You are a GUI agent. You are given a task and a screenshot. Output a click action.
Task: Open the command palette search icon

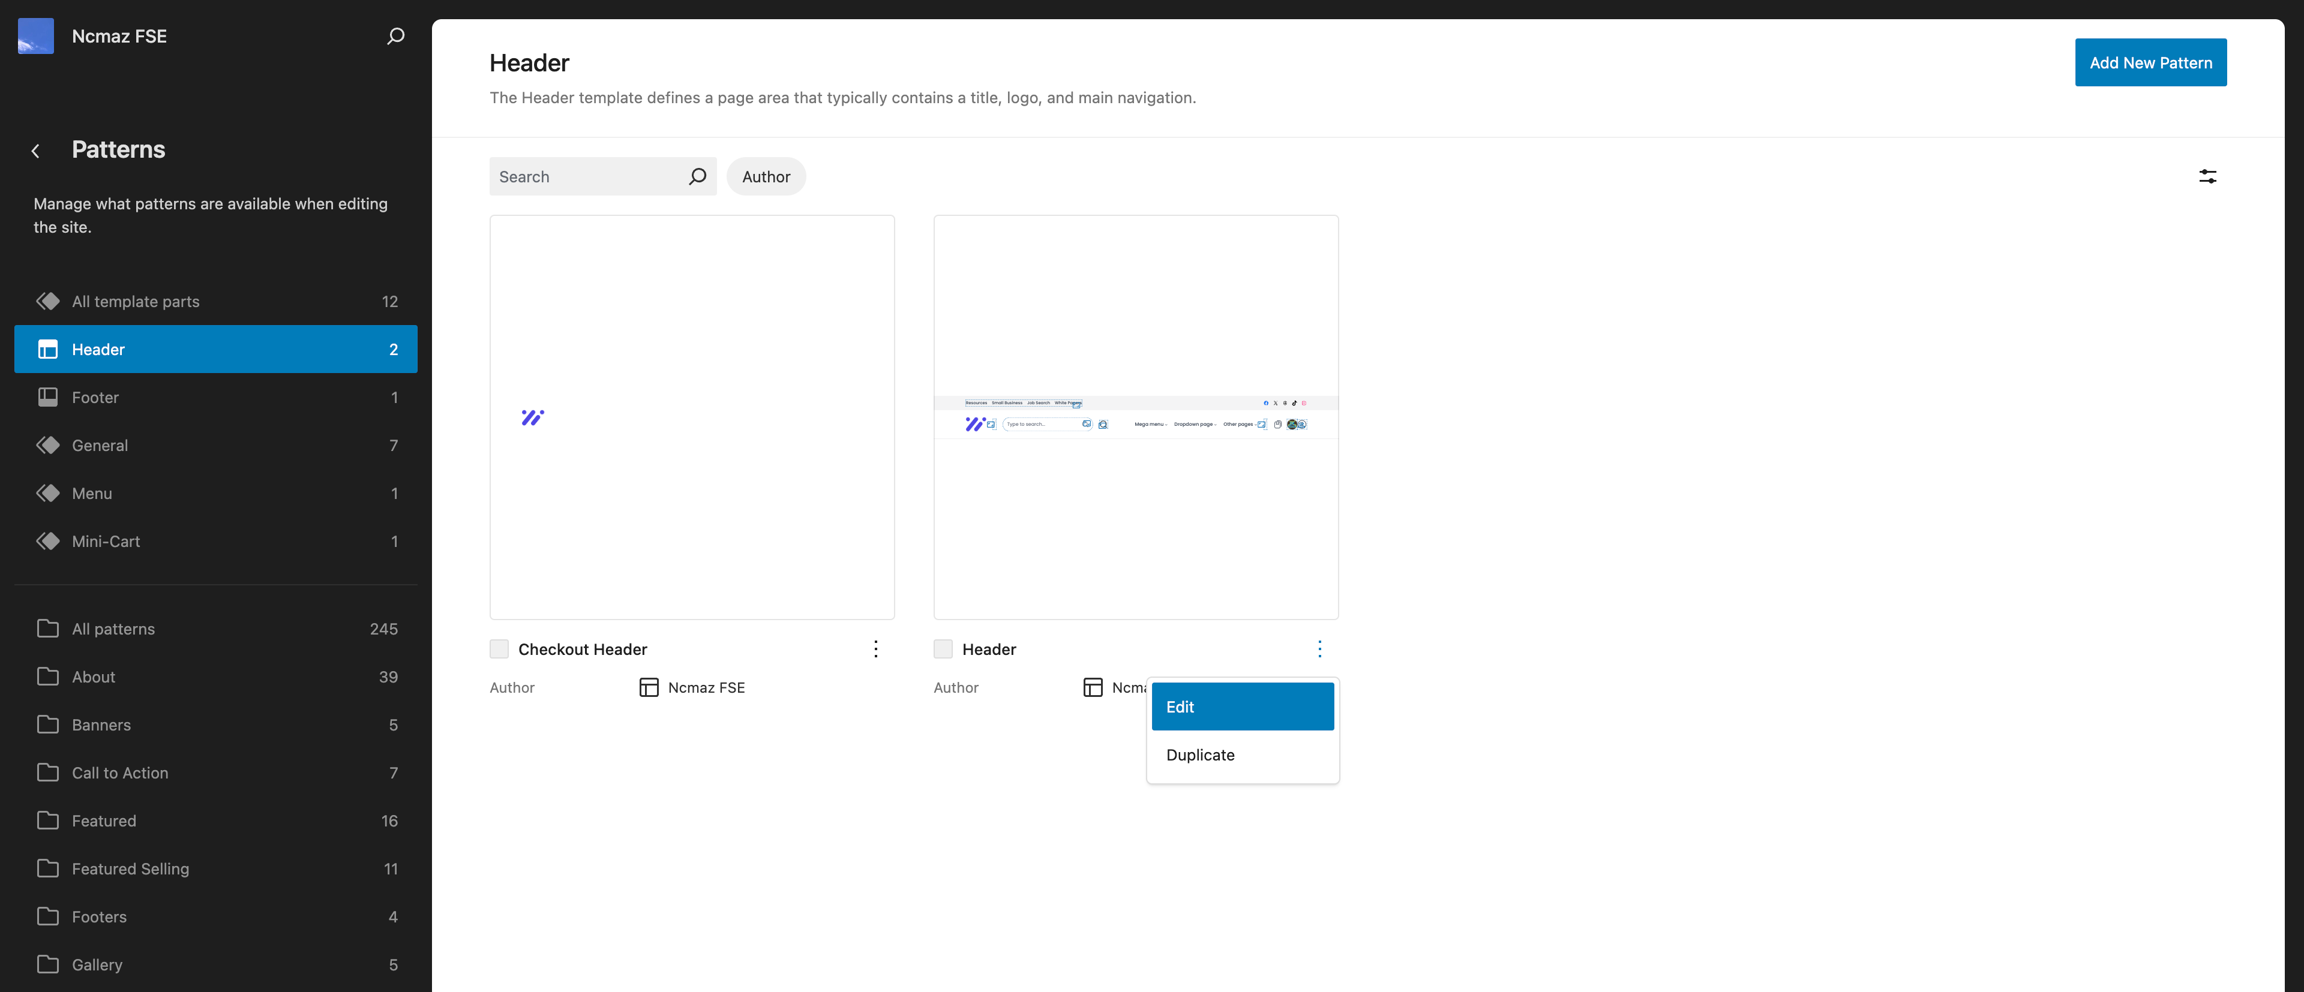pos(395,36)
